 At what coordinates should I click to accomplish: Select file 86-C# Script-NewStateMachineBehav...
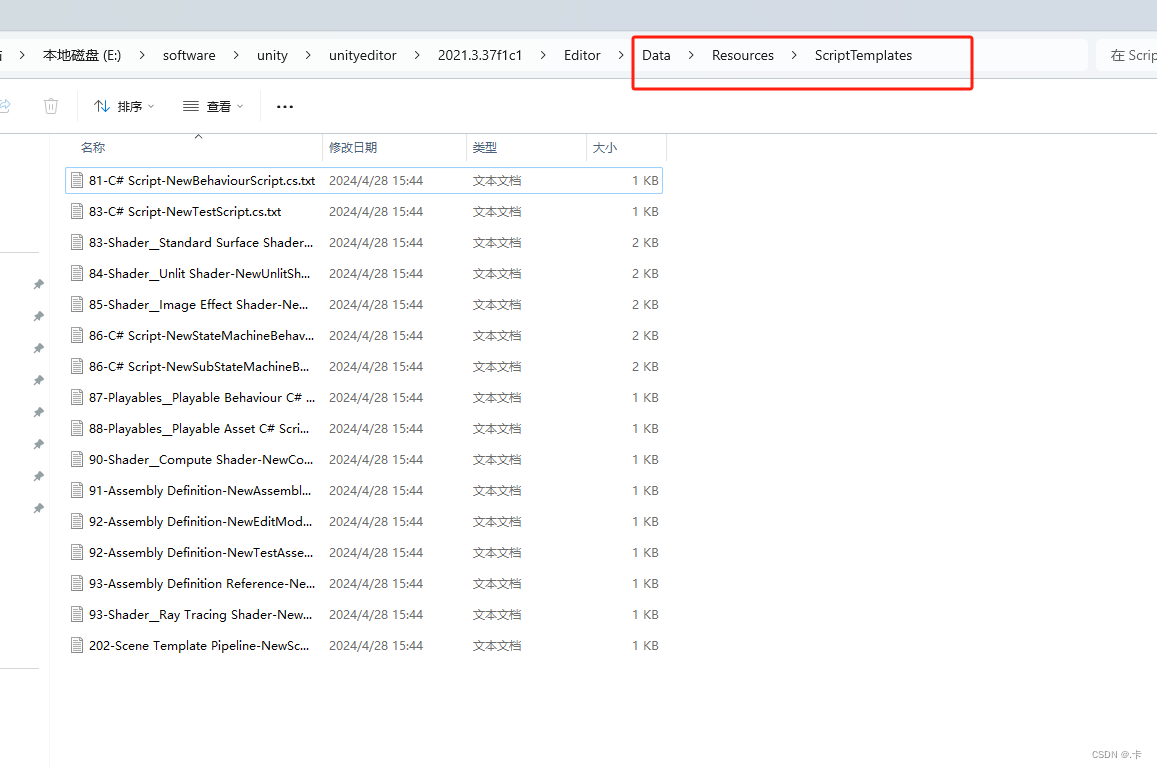click(364, 336)
